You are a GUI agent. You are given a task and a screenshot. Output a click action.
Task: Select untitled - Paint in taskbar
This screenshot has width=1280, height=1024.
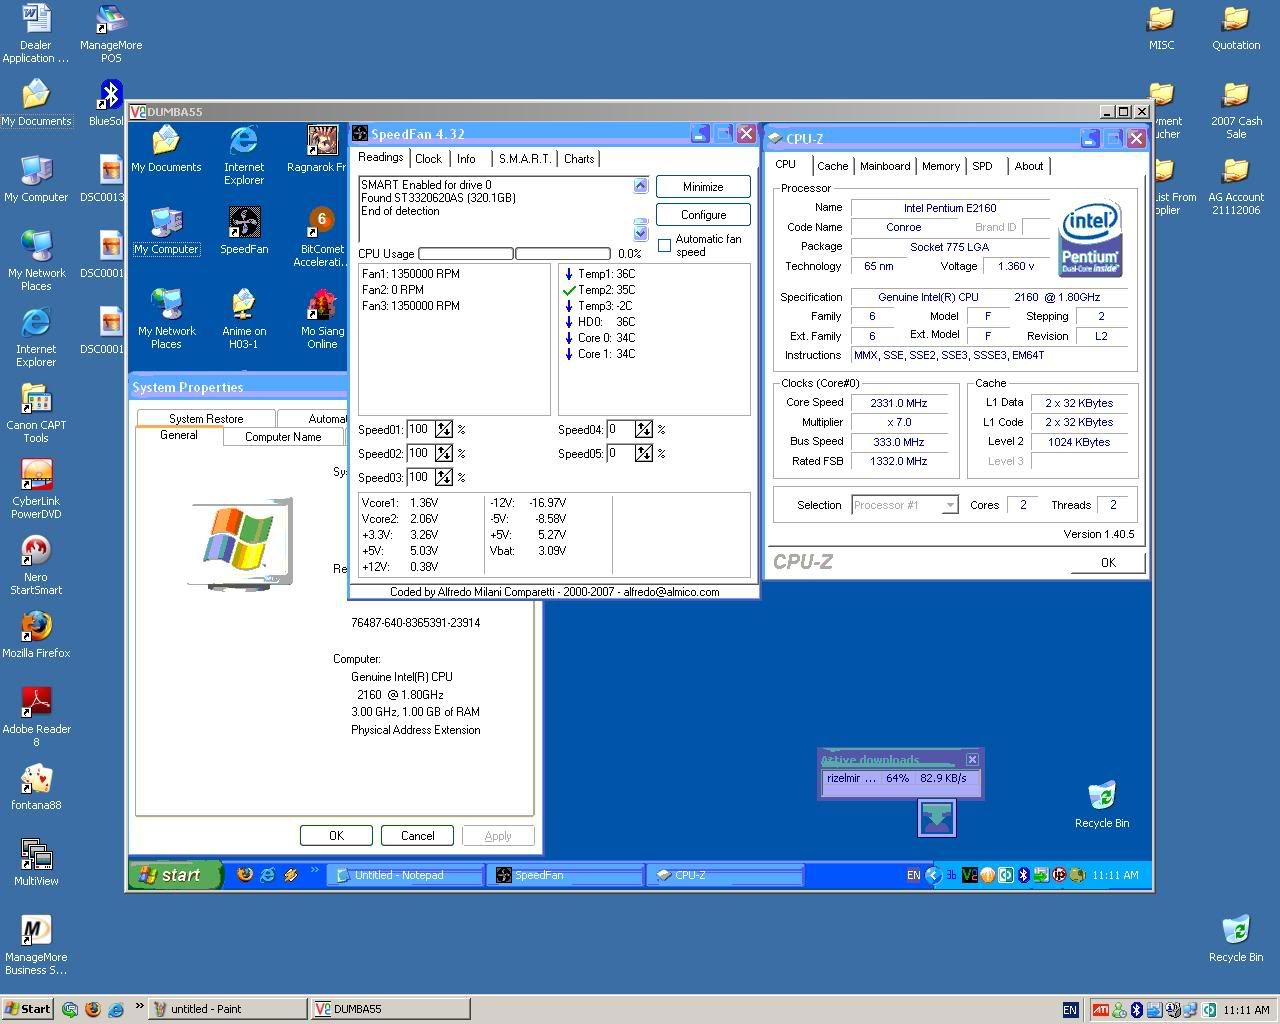pyautogui.click(x=227, y=1009)
